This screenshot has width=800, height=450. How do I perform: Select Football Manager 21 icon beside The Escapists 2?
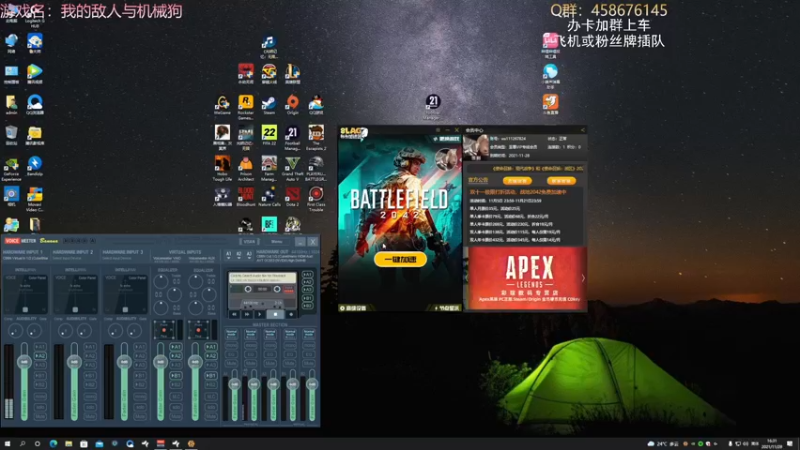coord(292,137)
